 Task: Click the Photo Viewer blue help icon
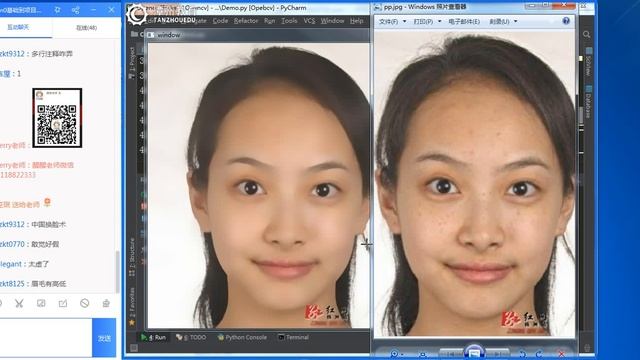(566, 21)
